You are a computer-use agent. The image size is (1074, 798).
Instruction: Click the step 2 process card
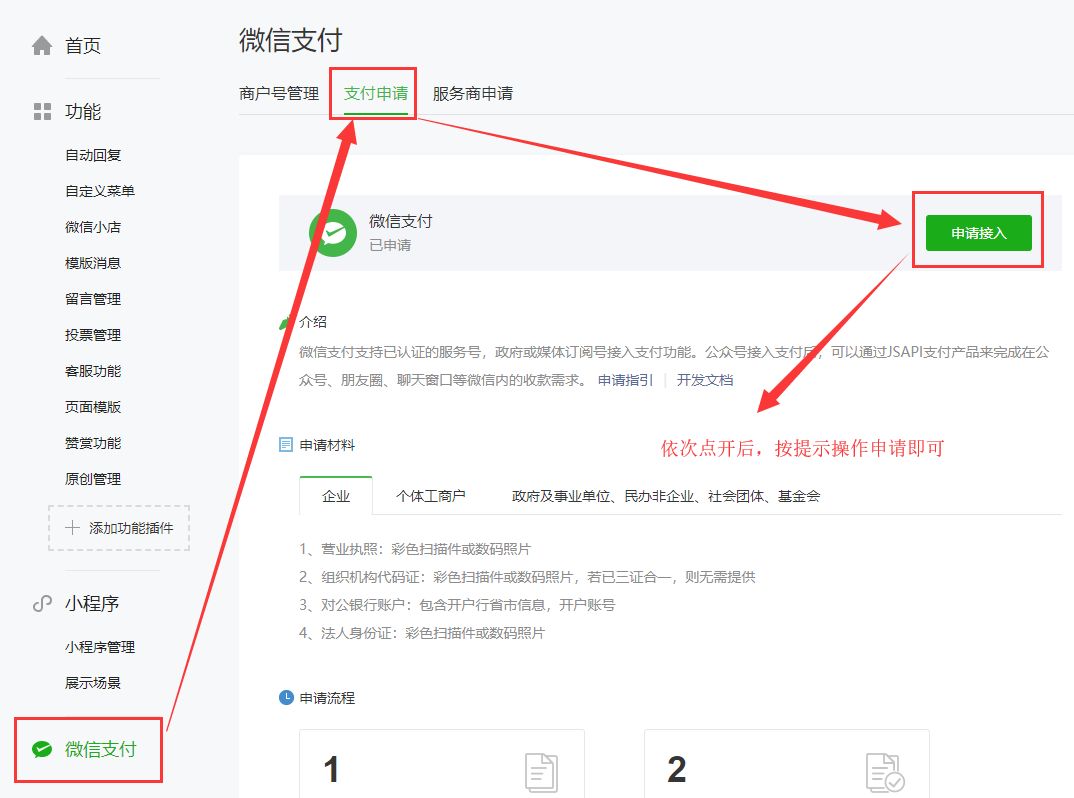coord(787,764)
